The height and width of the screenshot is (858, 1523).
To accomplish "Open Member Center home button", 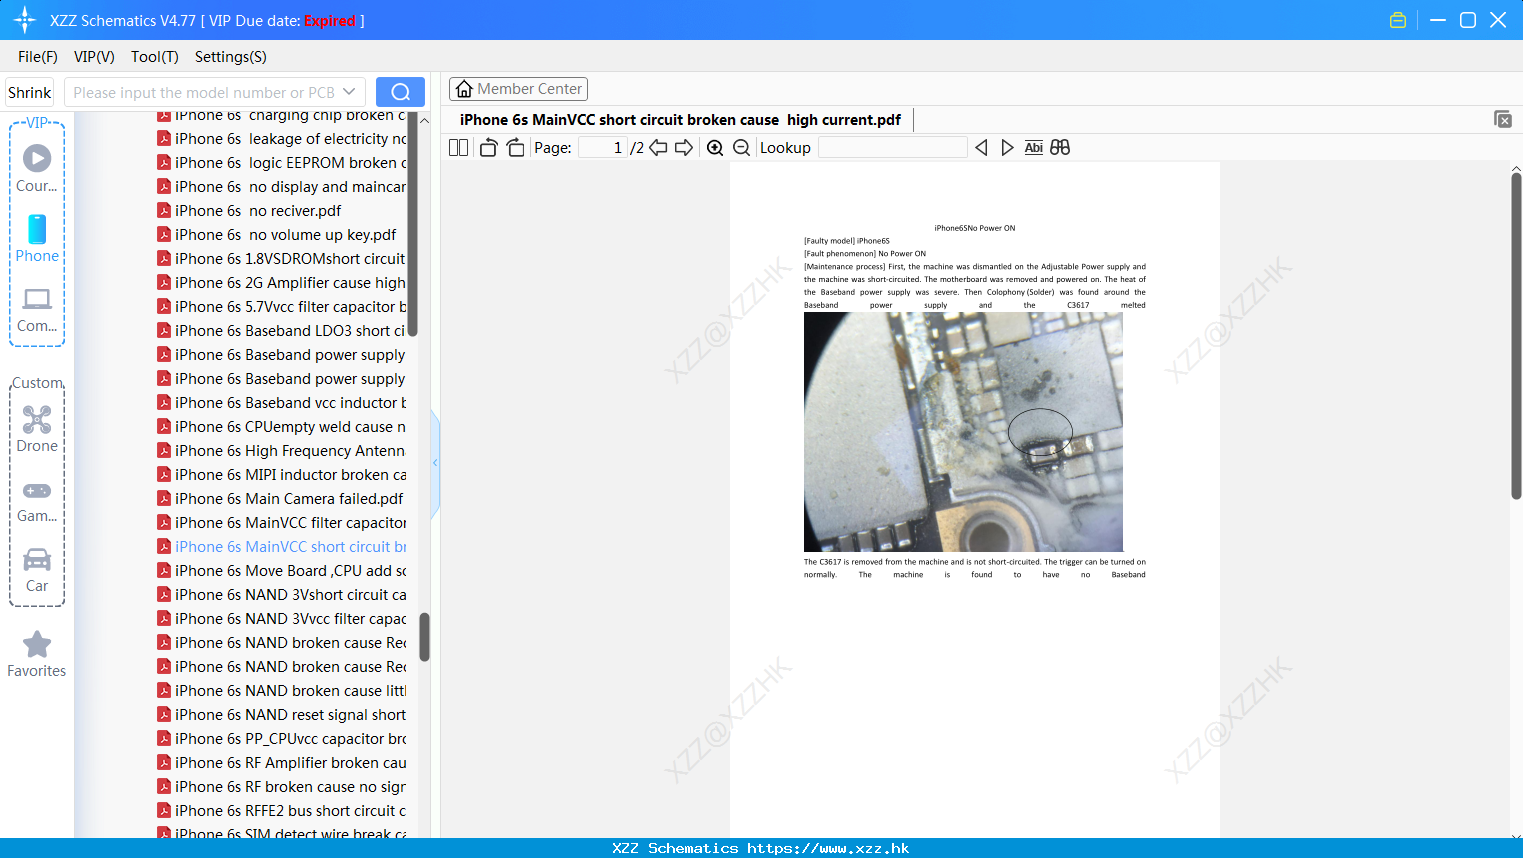I will click(518, 89).
